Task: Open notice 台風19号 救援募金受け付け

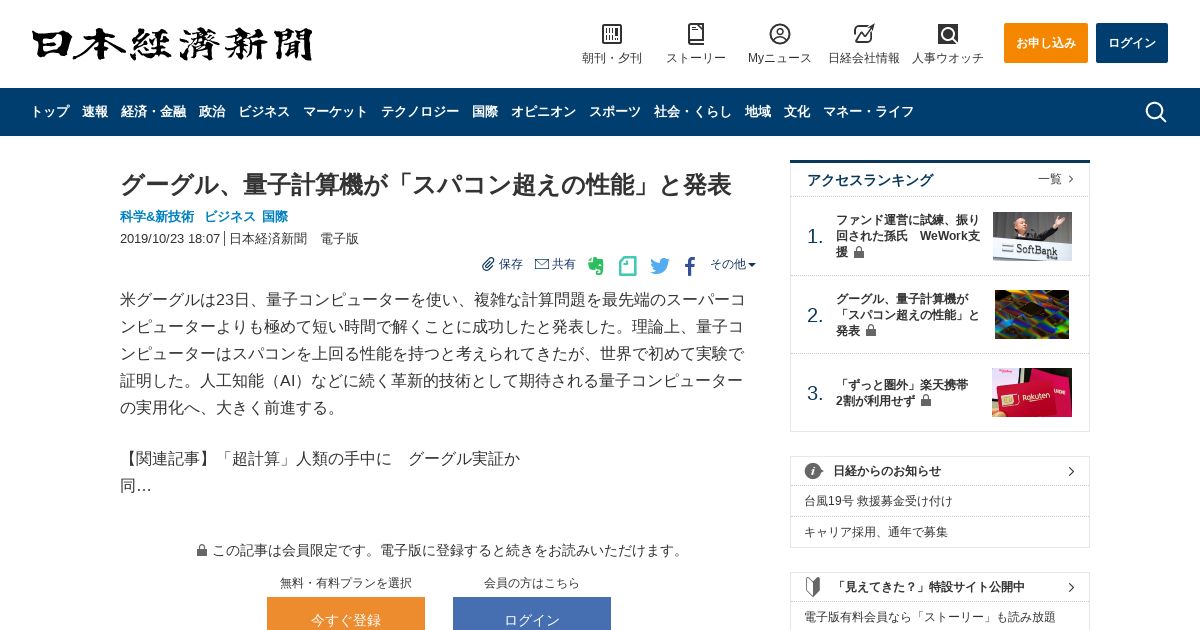Action: (x=878, y=501)
